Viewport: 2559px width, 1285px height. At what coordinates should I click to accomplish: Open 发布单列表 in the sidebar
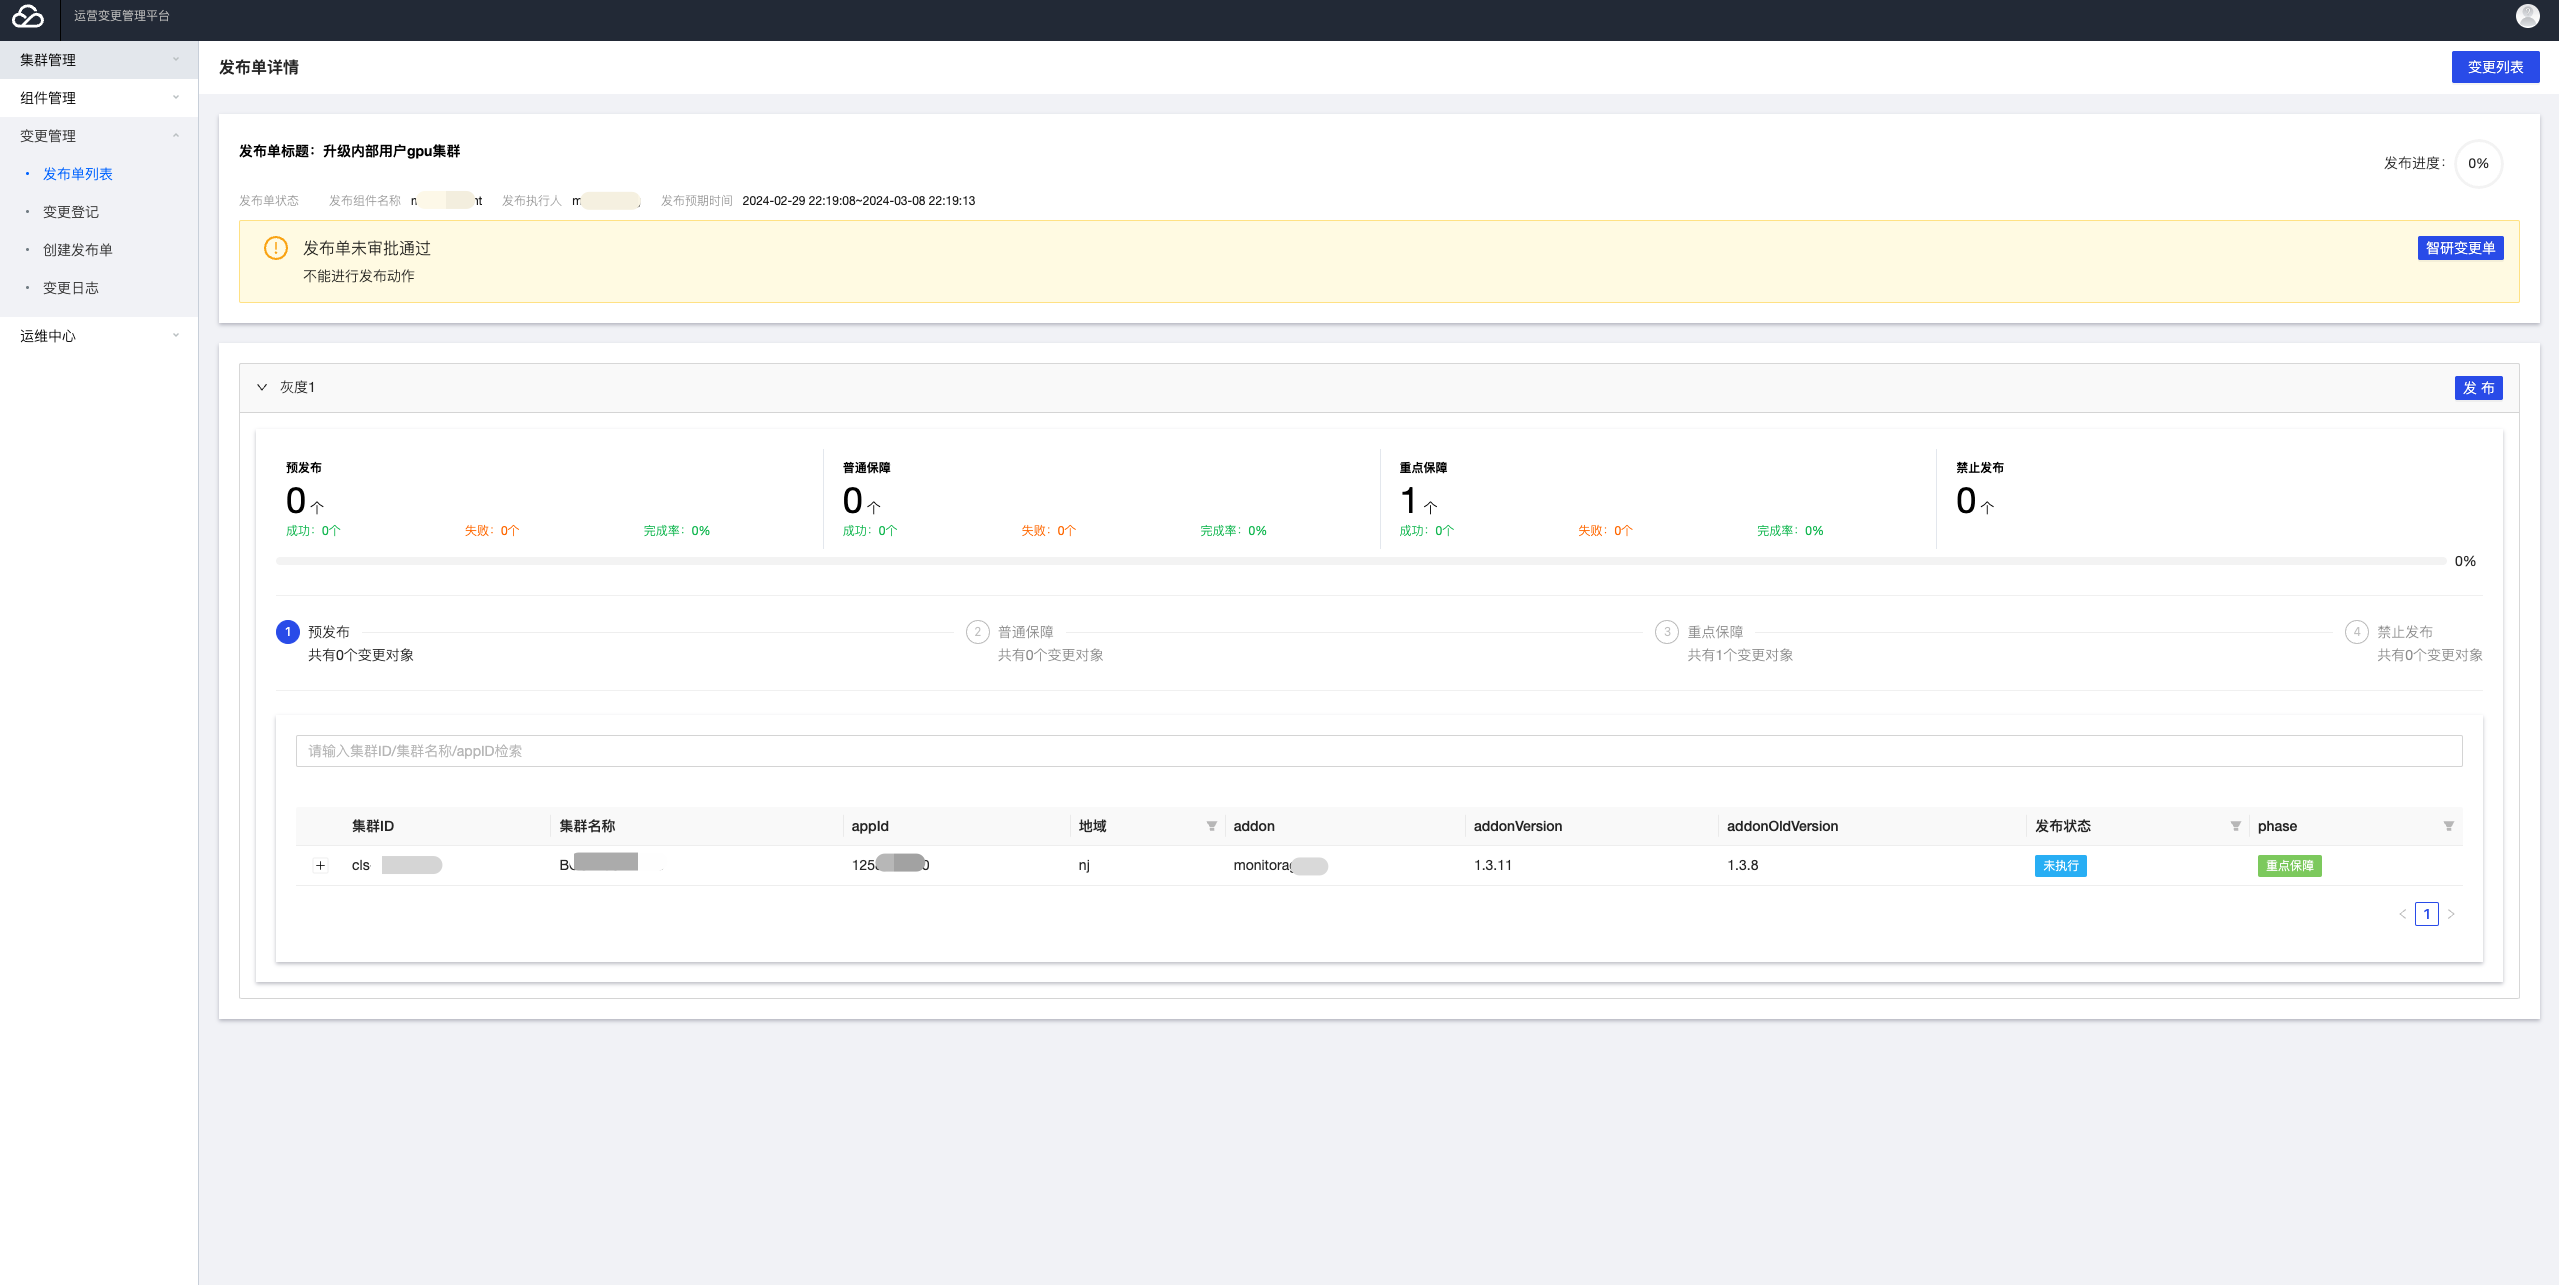coord(77,174)
